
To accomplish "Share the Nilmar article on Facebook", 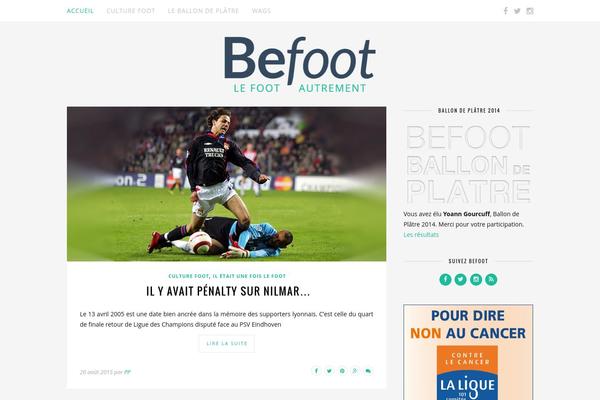I will [x=316, y=371].
